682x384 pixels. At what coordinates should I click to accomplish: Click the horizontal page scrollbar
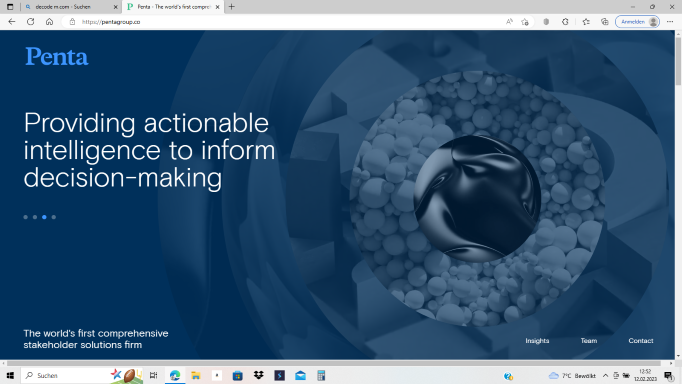pyautogui.click(x=334, y=363)
